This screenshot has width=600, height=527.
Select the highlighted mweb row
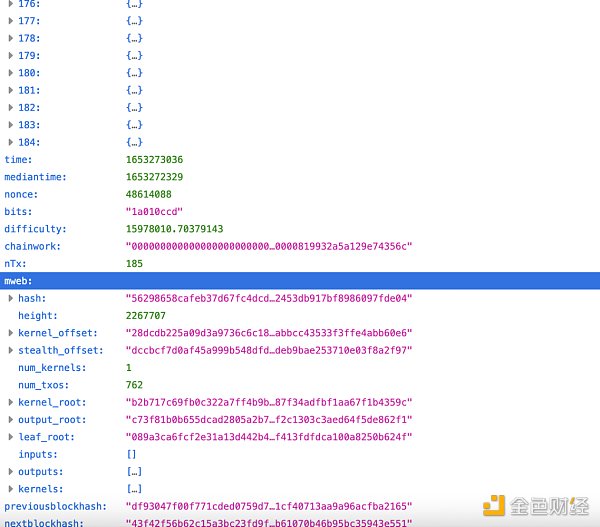[x=300, y=281]
